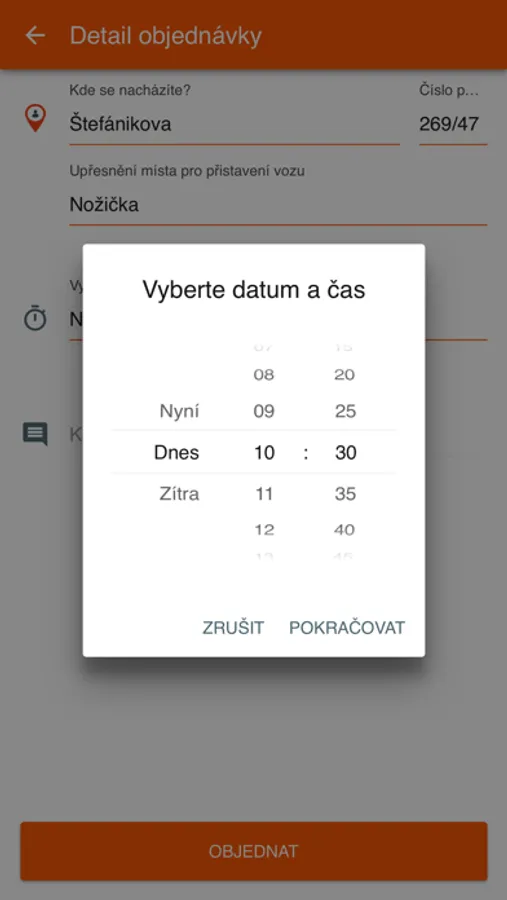
Task: Tap the comment bubble icon
Action: (35, 434)
